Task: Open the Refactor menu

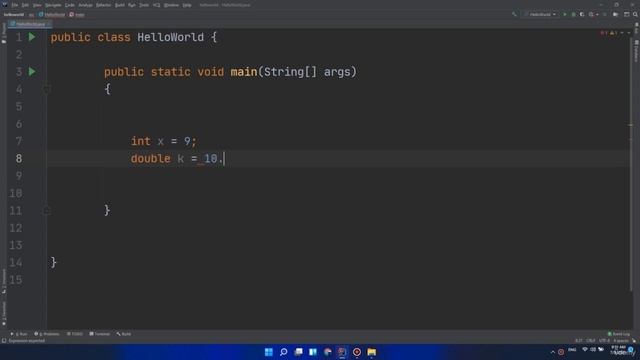Action: (x=103, y=5)
